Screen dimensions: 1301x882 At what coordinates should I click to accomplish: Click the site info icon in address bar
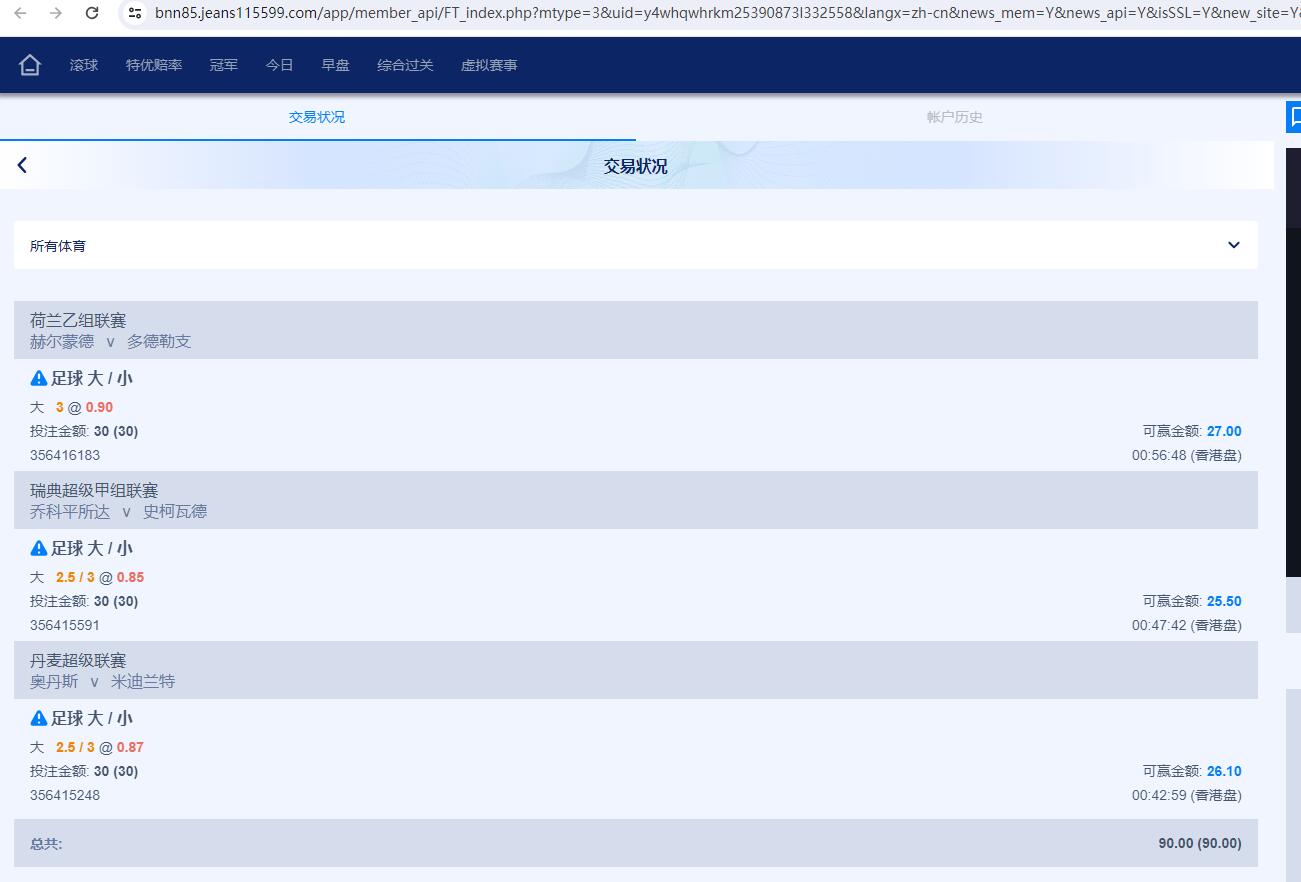tap(135, 13)
